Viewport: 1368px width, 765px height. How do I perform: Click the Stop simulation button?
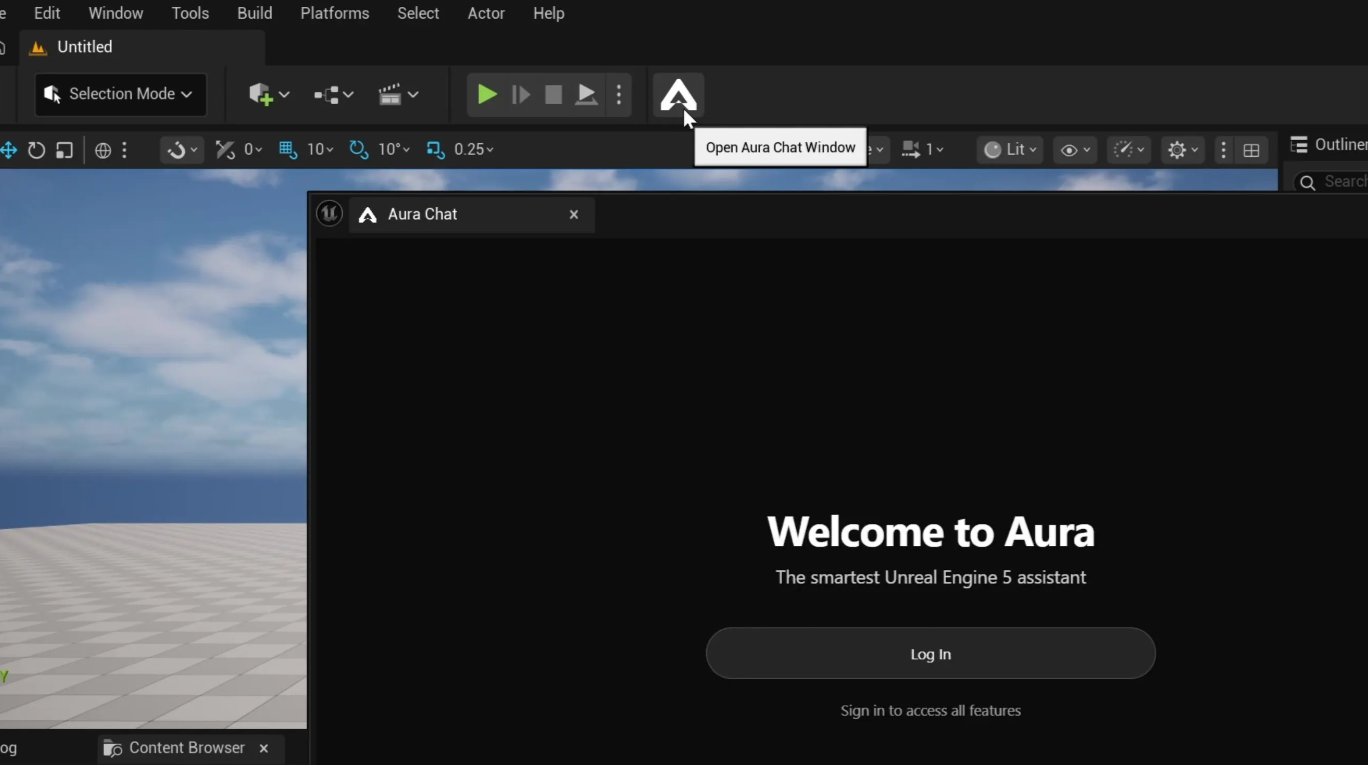point(553,95)
